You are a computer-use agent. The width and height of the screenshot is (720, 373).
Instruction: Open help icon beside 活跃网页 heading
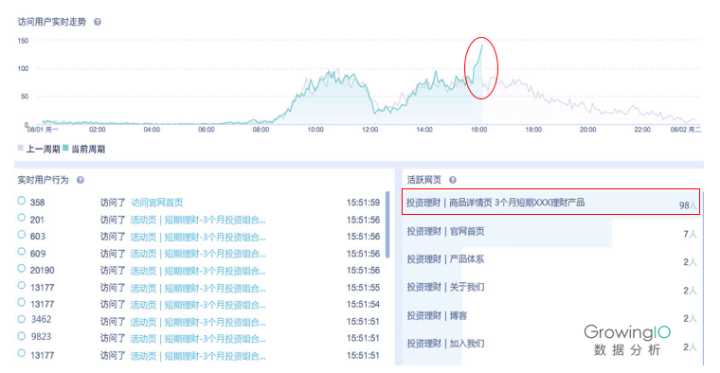pos(452,180)
